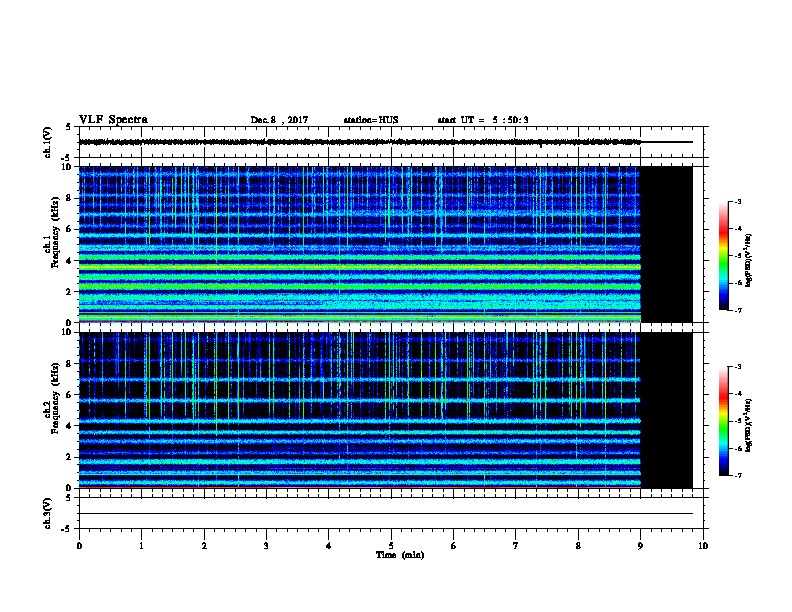Click the x-axis tick label "10"
The image size is (792, 612).
pyautogui.click(x=703, y=546)
